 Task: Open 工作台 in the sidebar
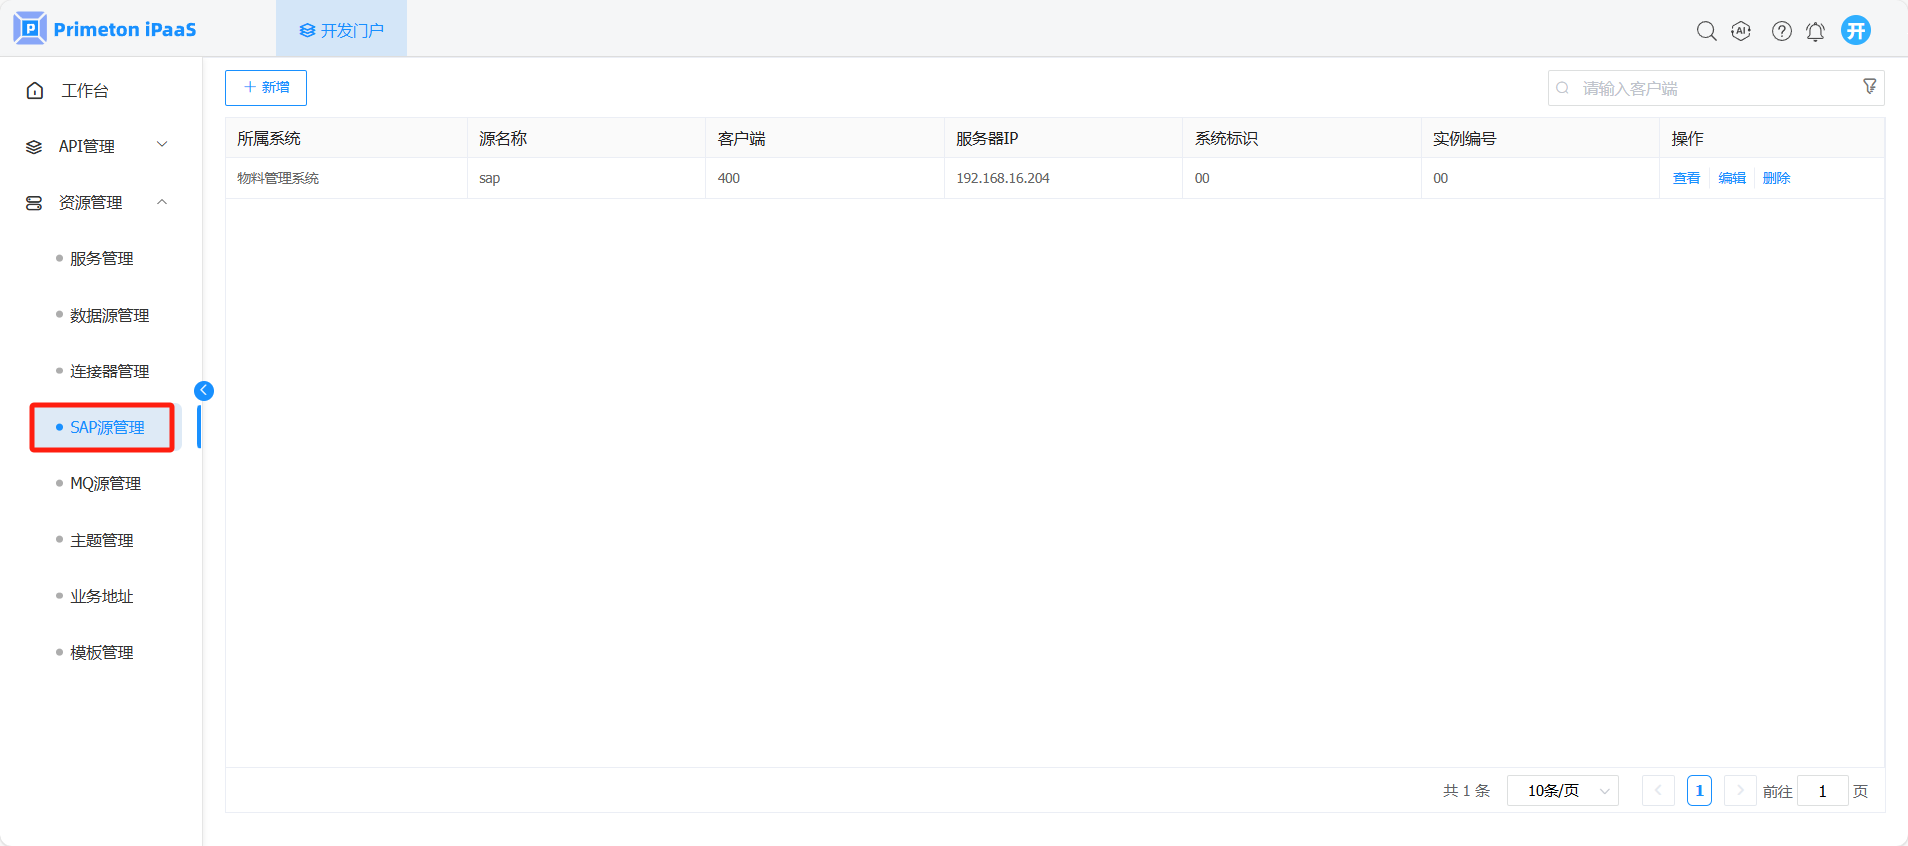point(84,91)
